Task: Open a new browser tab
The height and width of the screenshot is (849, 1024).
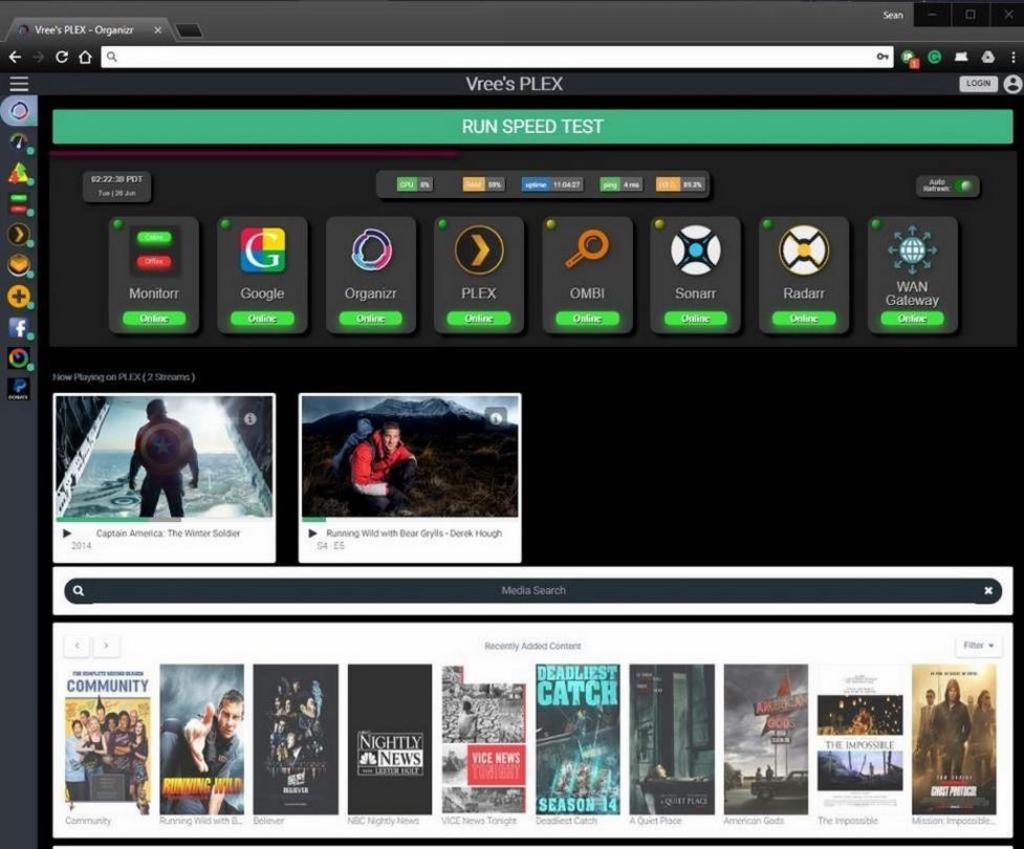Action: pyautogui.click(x=189, y=31)
